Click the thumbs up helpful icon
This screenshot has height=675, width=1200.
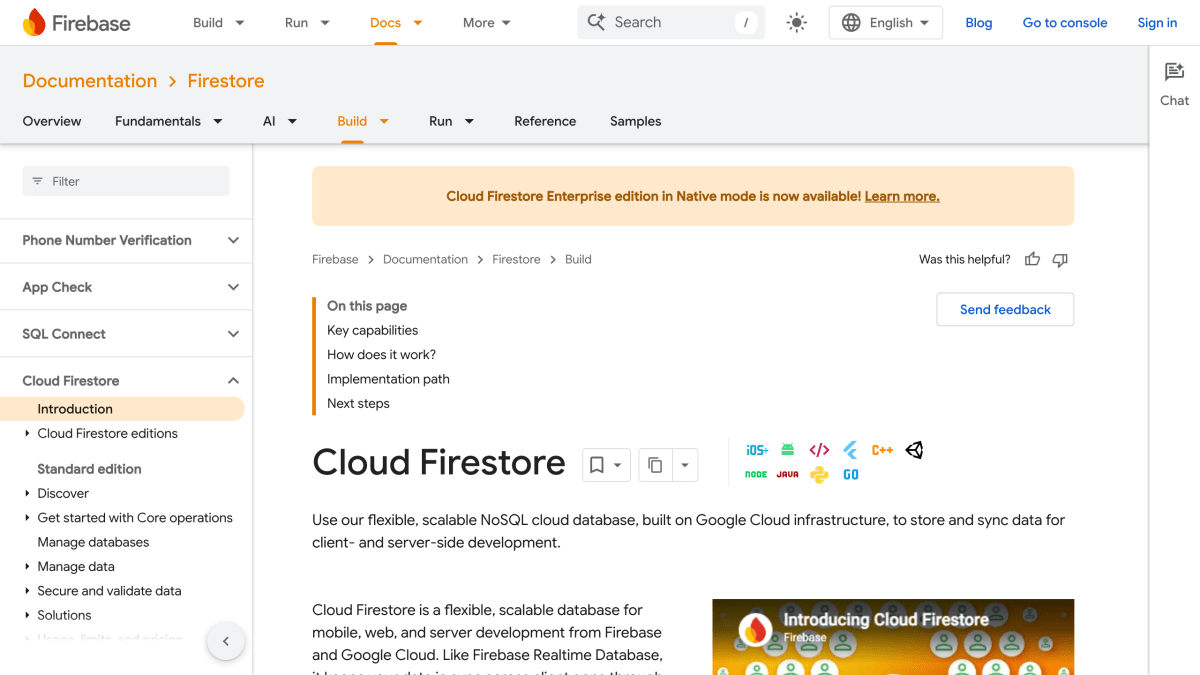1032,260
